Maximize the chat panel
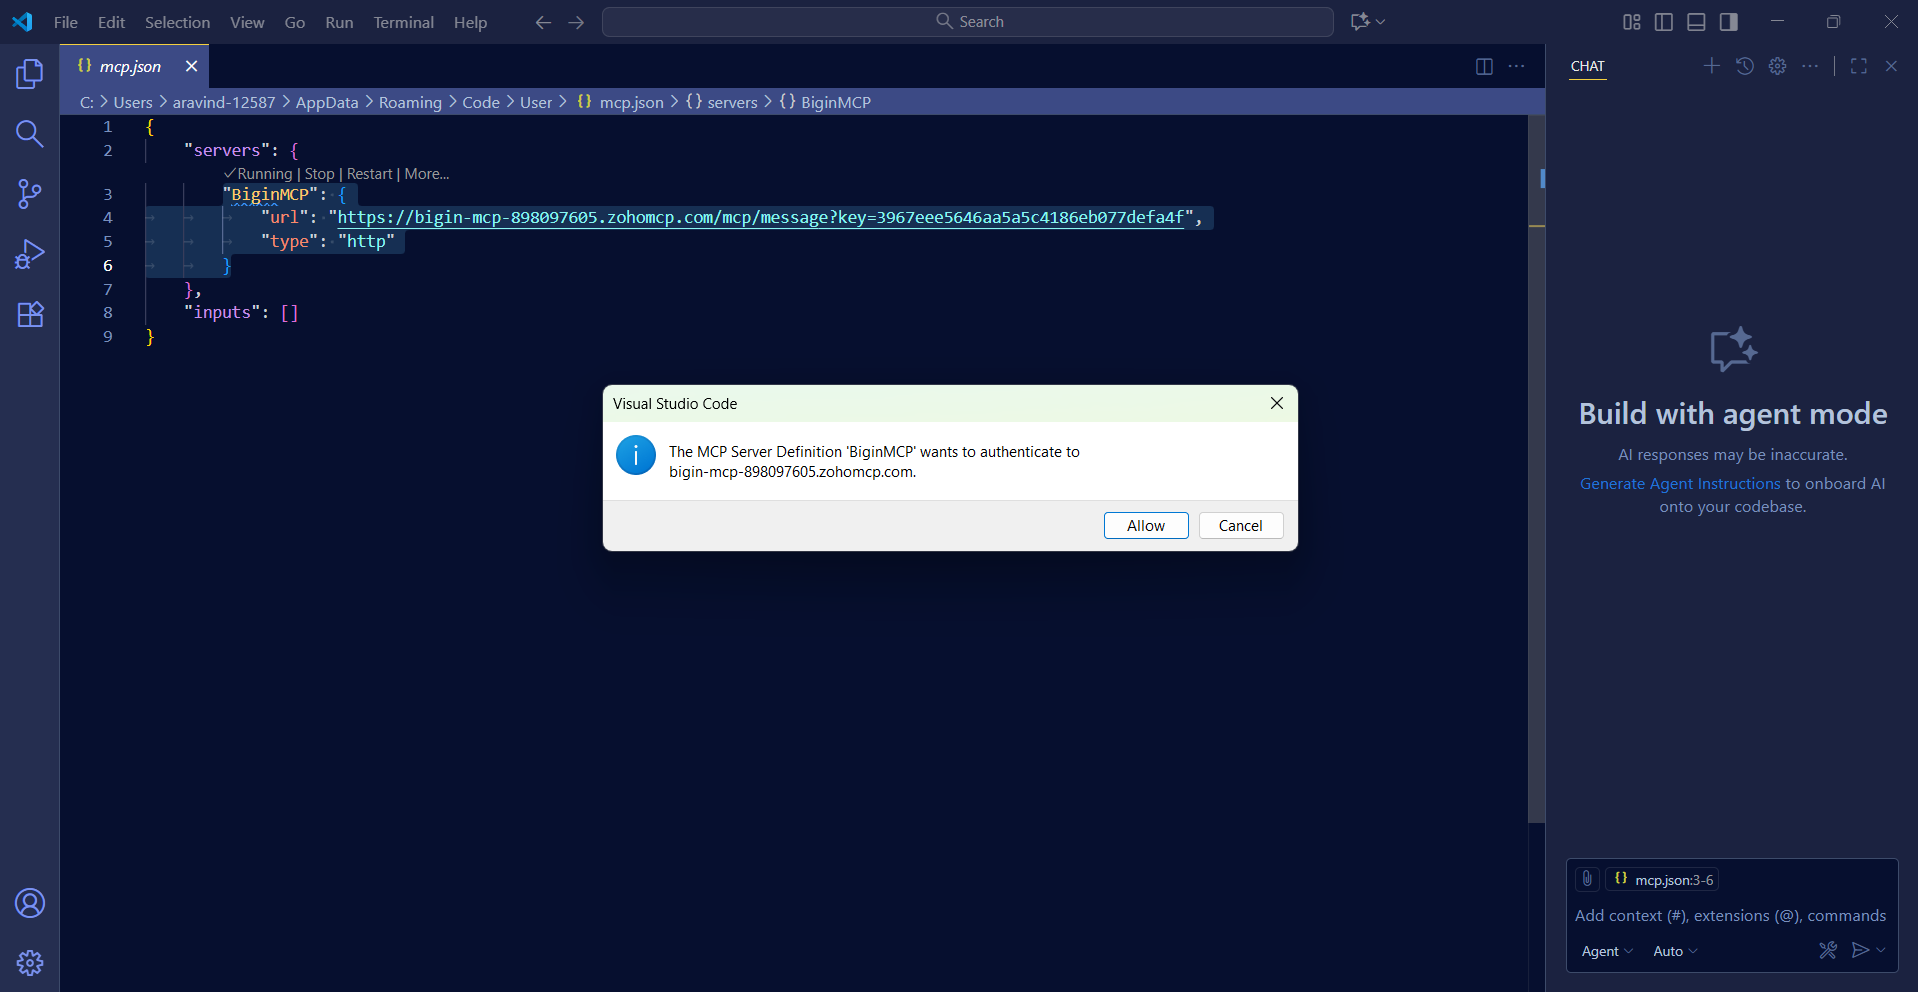This screenshot has height=992, width=1918. pos(1859,66)
